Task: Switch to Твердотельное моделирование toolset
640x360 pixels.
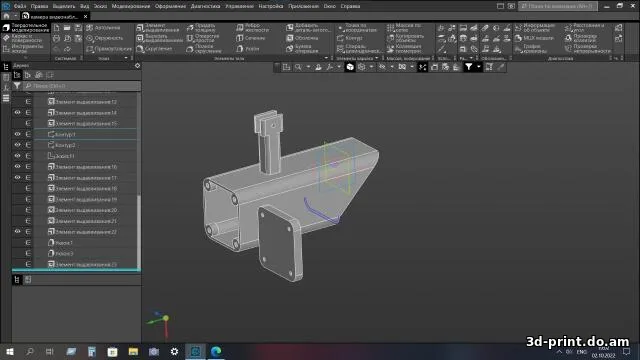Action: click(26, 28)
